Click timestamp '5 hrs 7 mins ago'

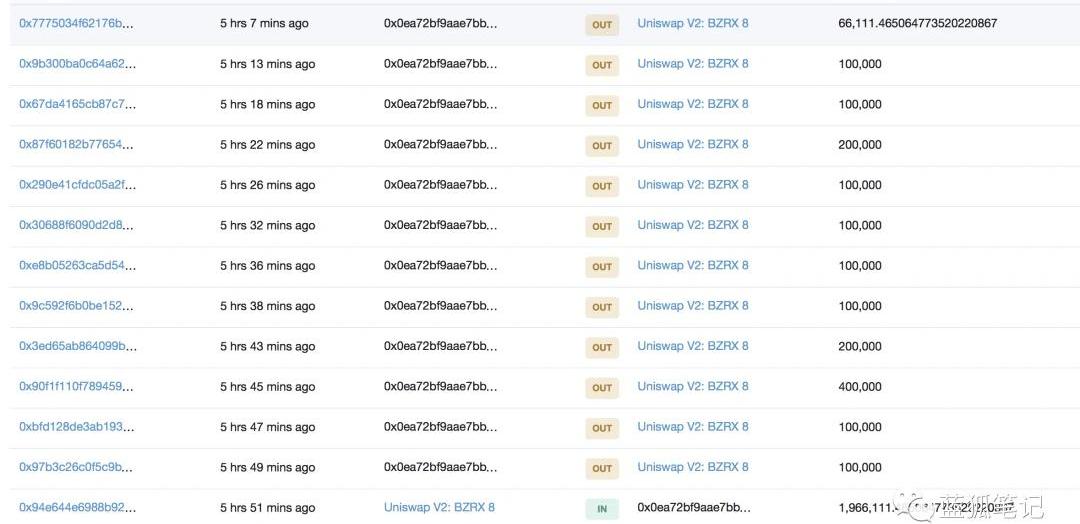[264, 23]
